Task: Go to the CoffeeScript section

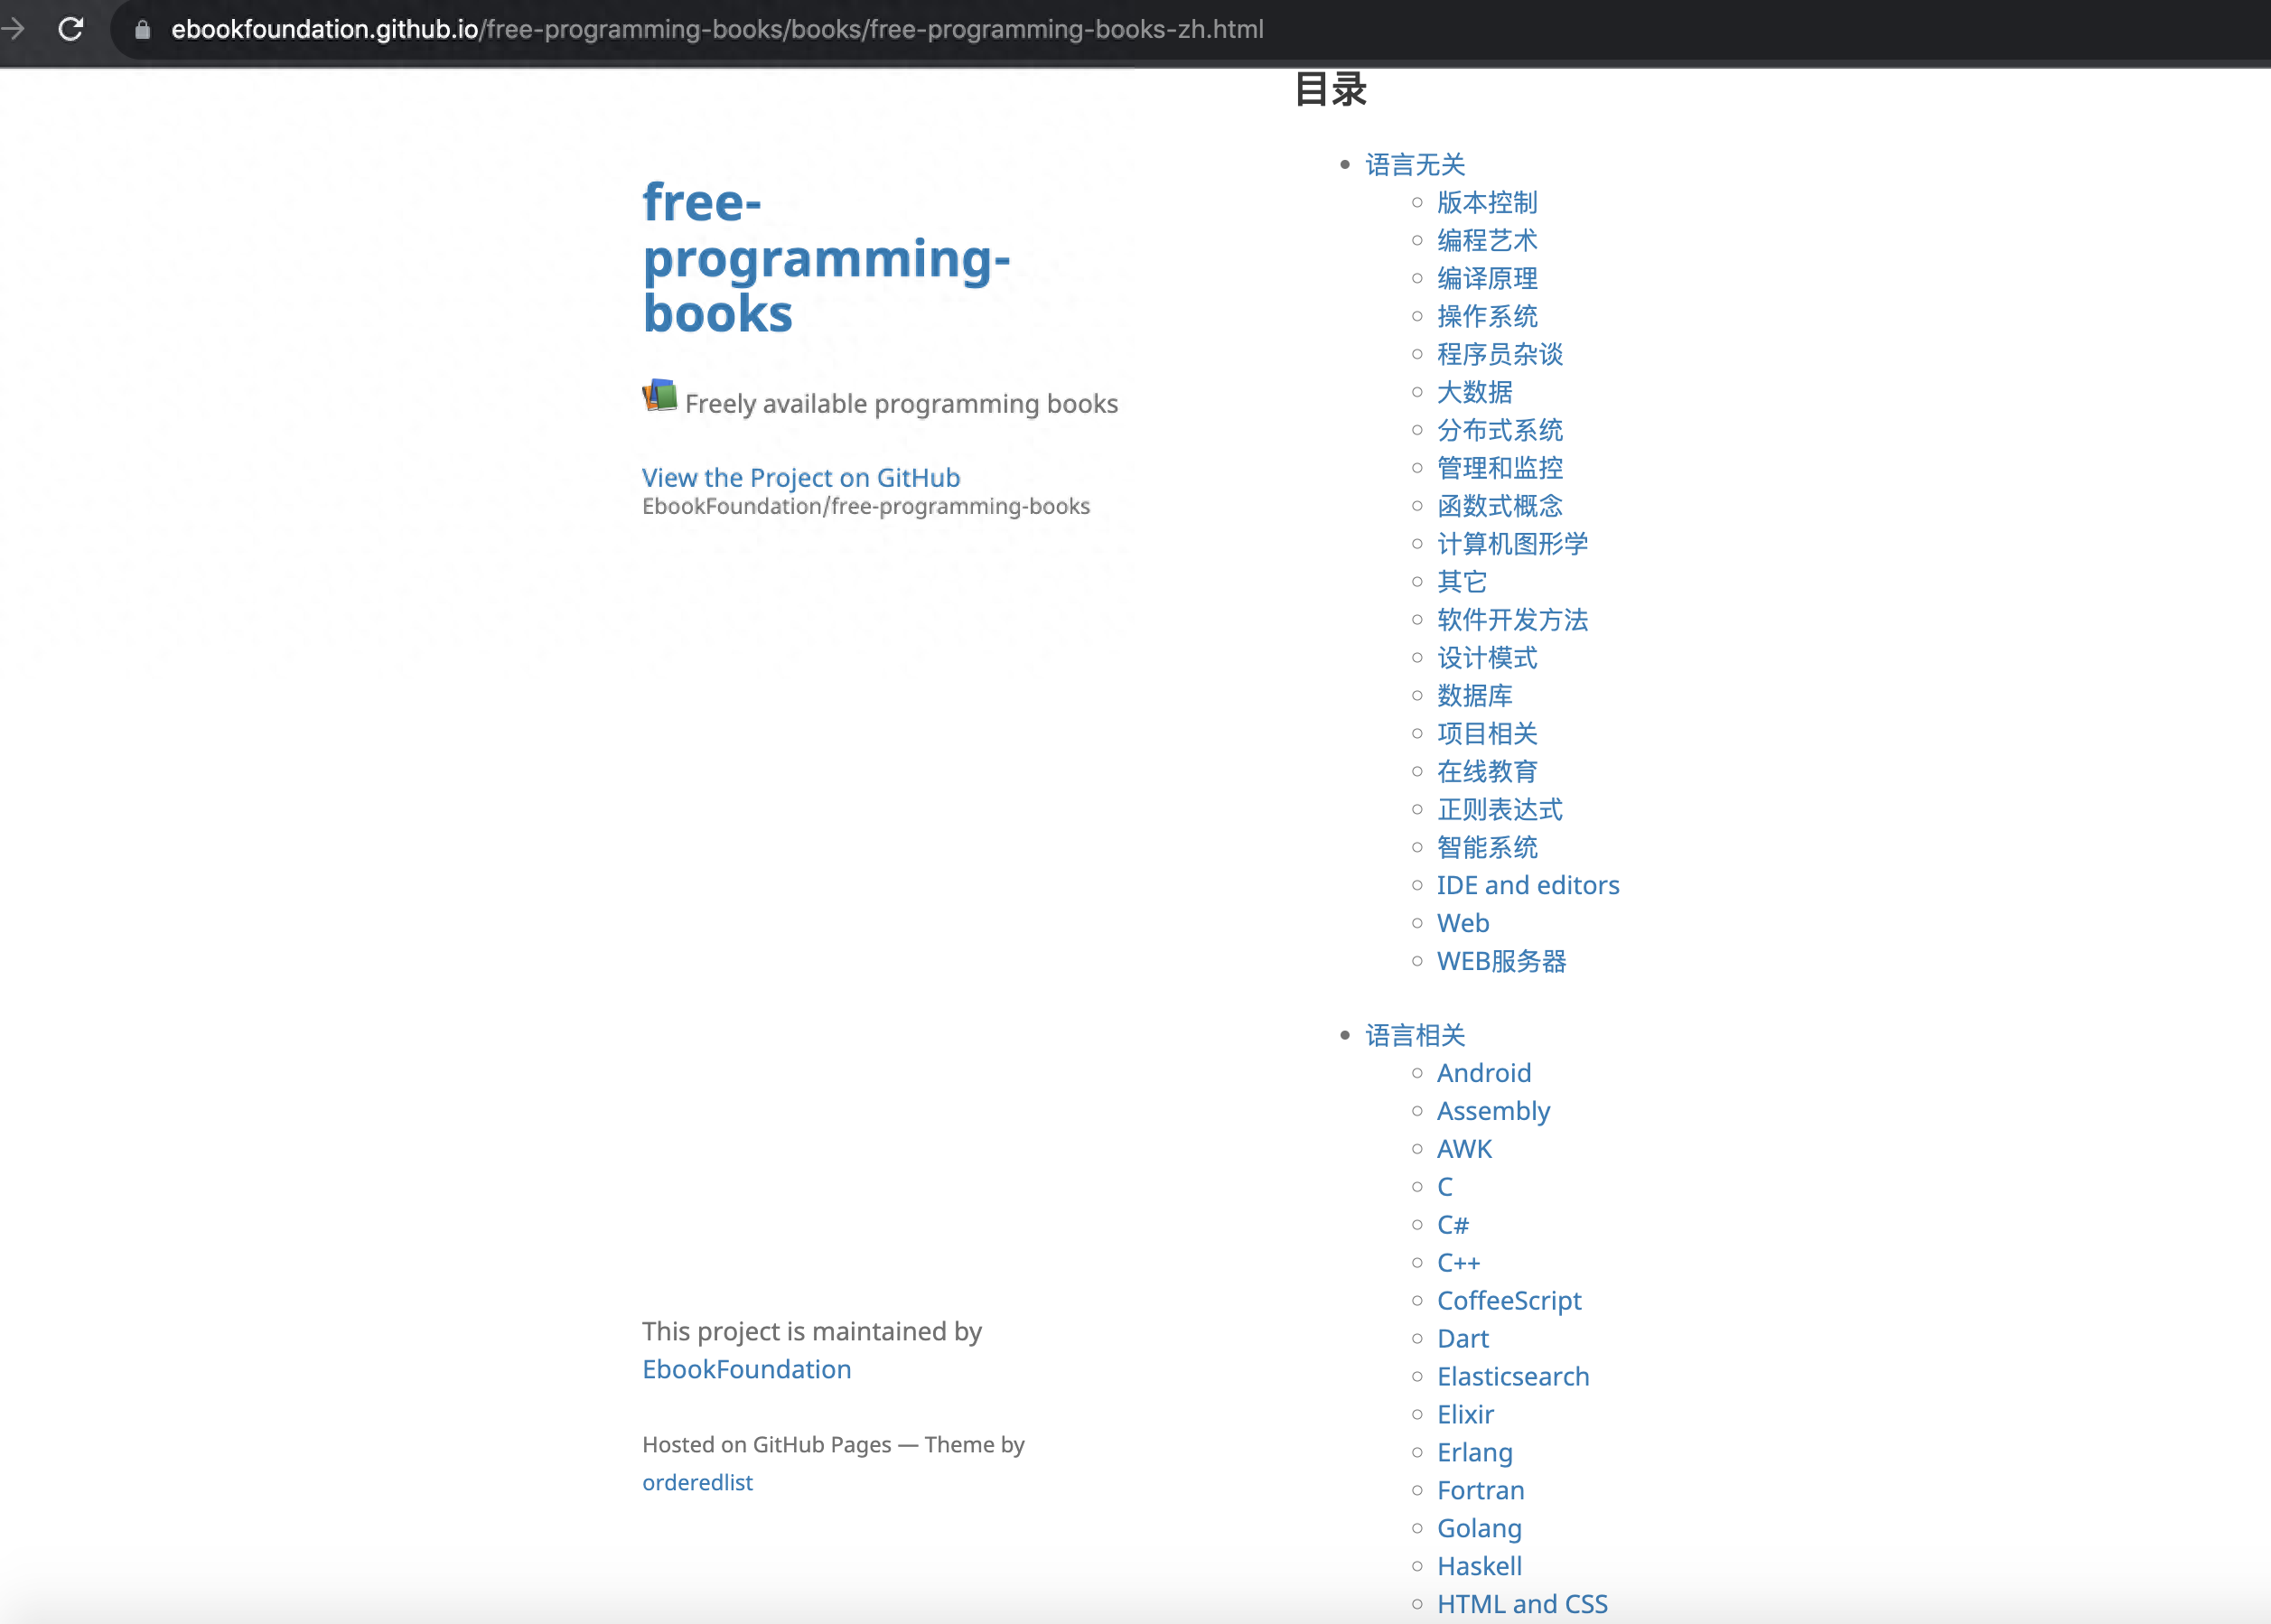Action: [x=1509, y=1301]
